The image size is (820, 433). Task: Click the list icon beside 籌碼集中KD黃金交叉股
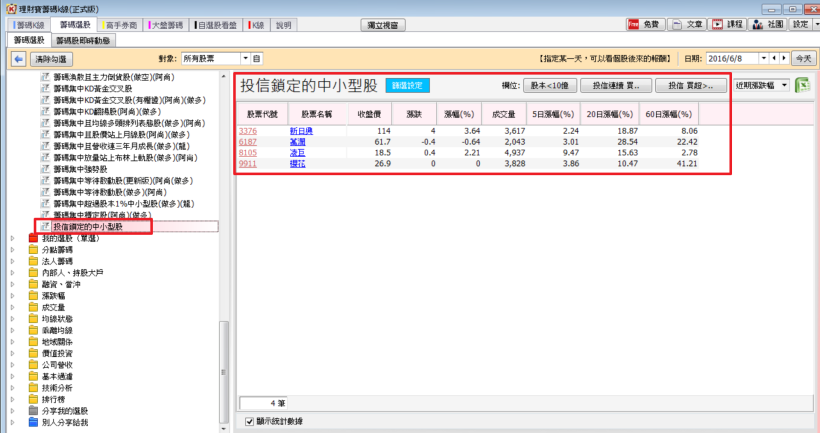pos(45,88)
